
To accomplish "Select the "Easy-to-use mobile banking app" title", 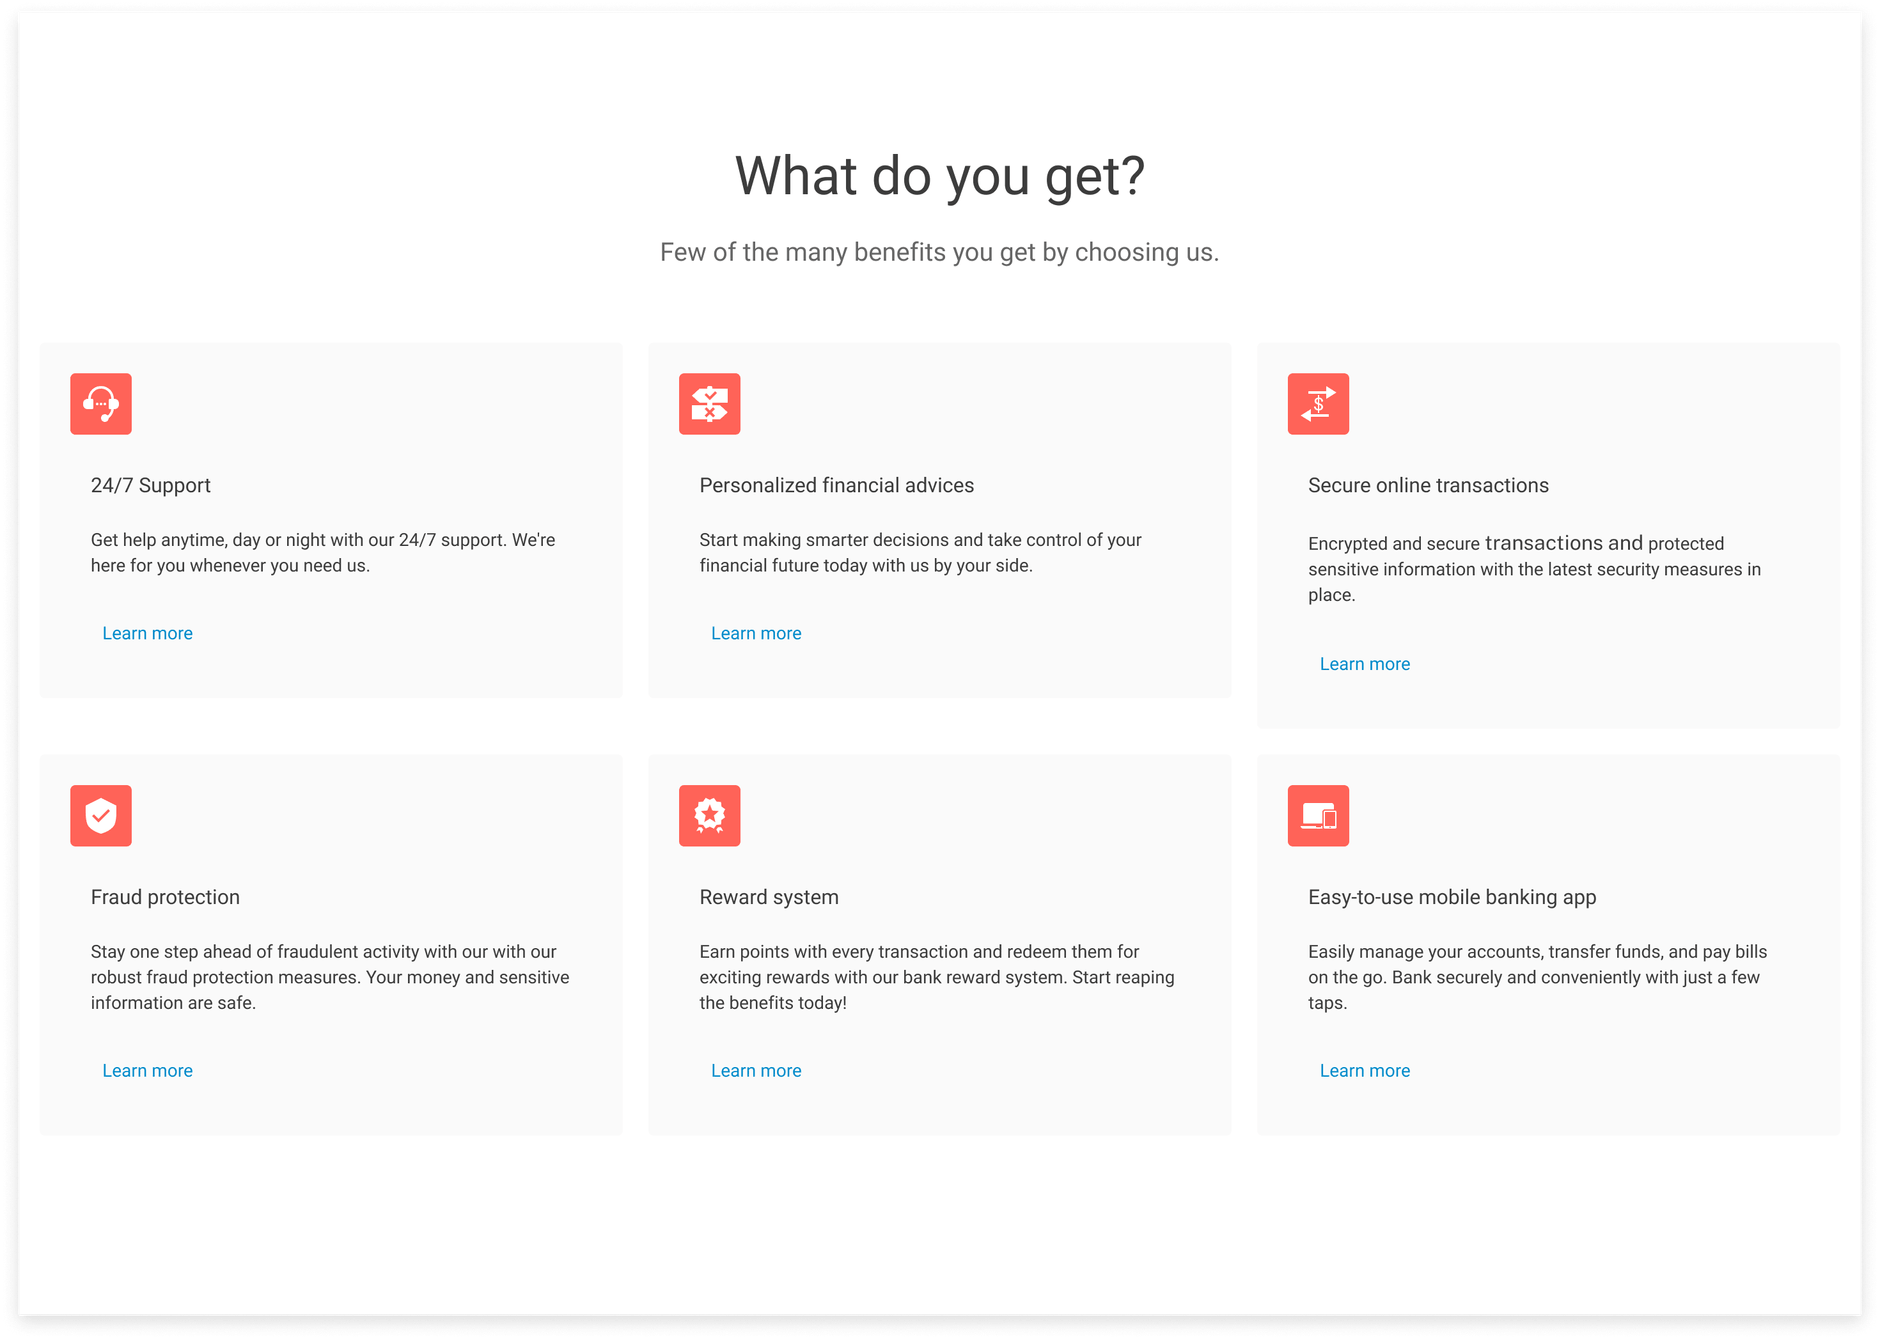I will click(1452, 897).
